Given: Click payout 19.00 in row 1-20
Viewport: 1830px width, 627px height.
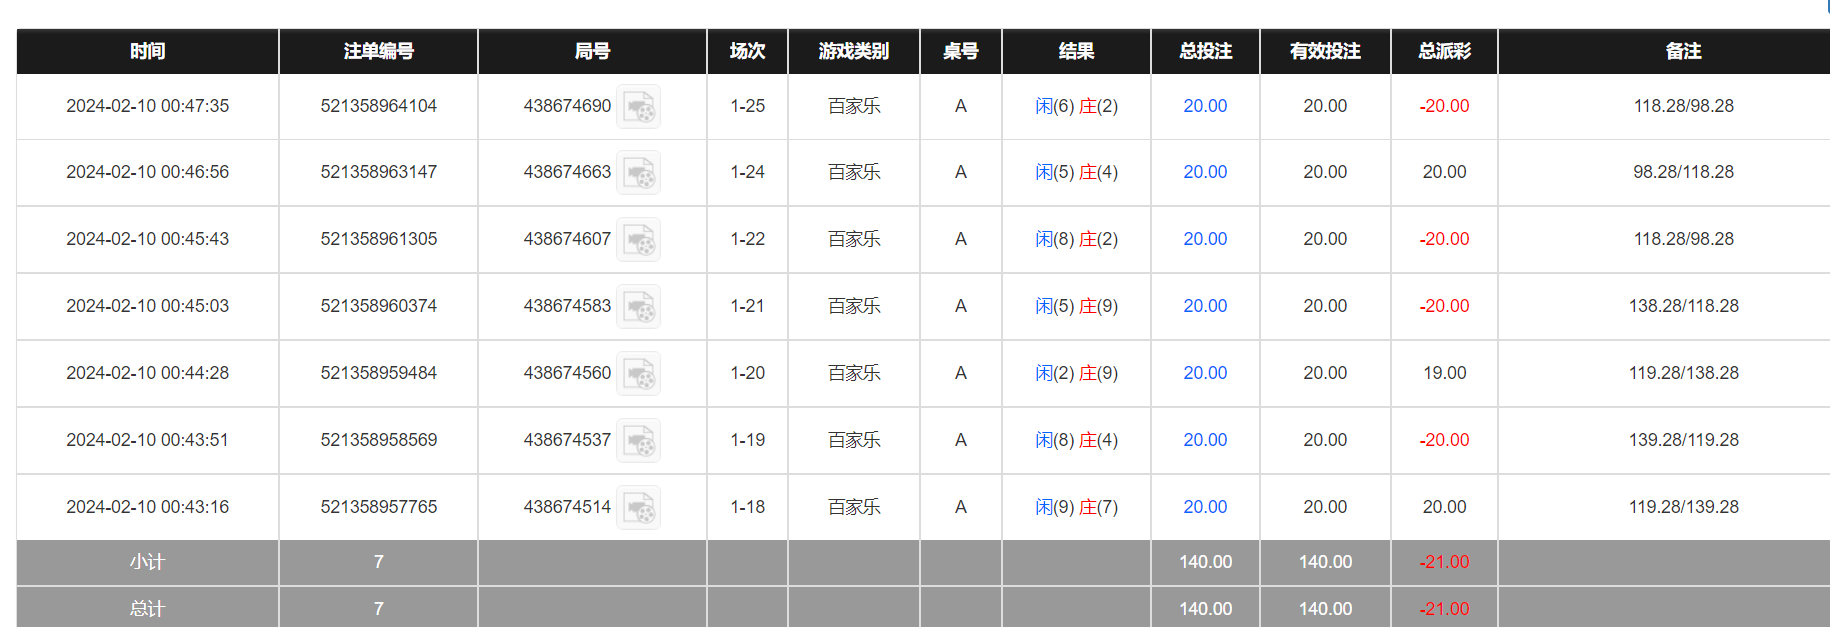Looking at the screenshot, I should (1444, 373).
